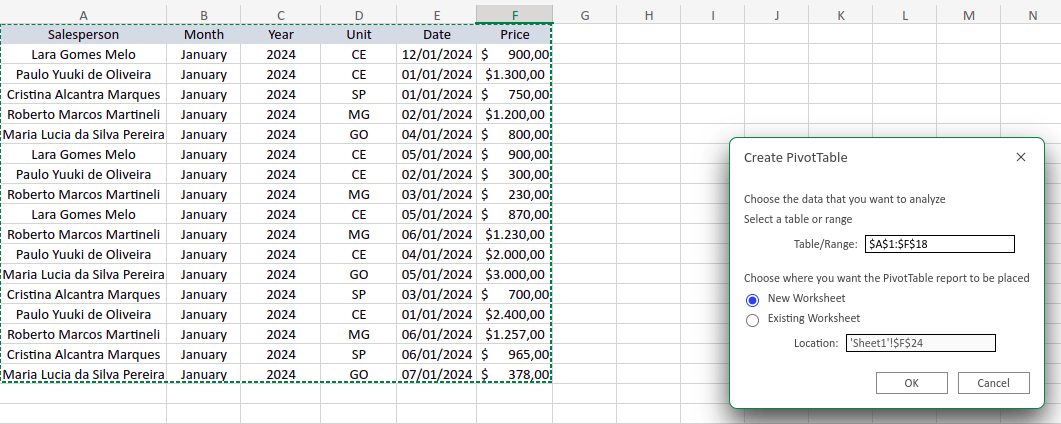Screen dimensions: 1061x424
Task: Select the cell with price 3.000,00
Action: pos(514,274)
